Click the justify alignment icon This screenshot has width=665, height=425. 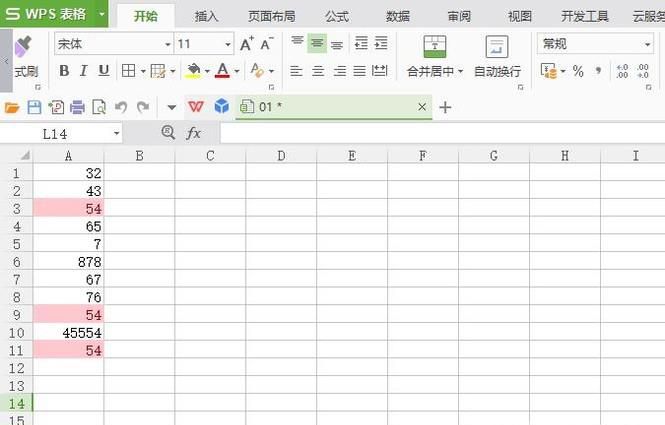click(359, 71)
